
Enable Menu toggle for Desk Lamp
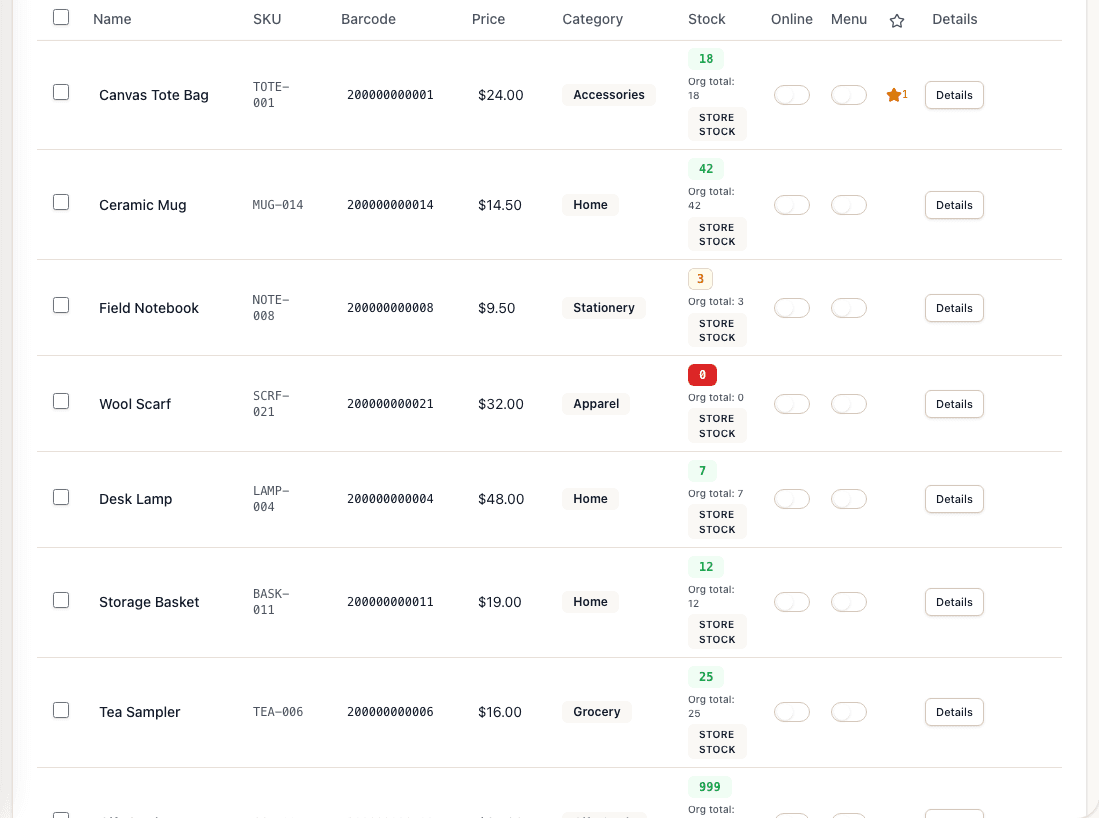click(x=849, y=499)
